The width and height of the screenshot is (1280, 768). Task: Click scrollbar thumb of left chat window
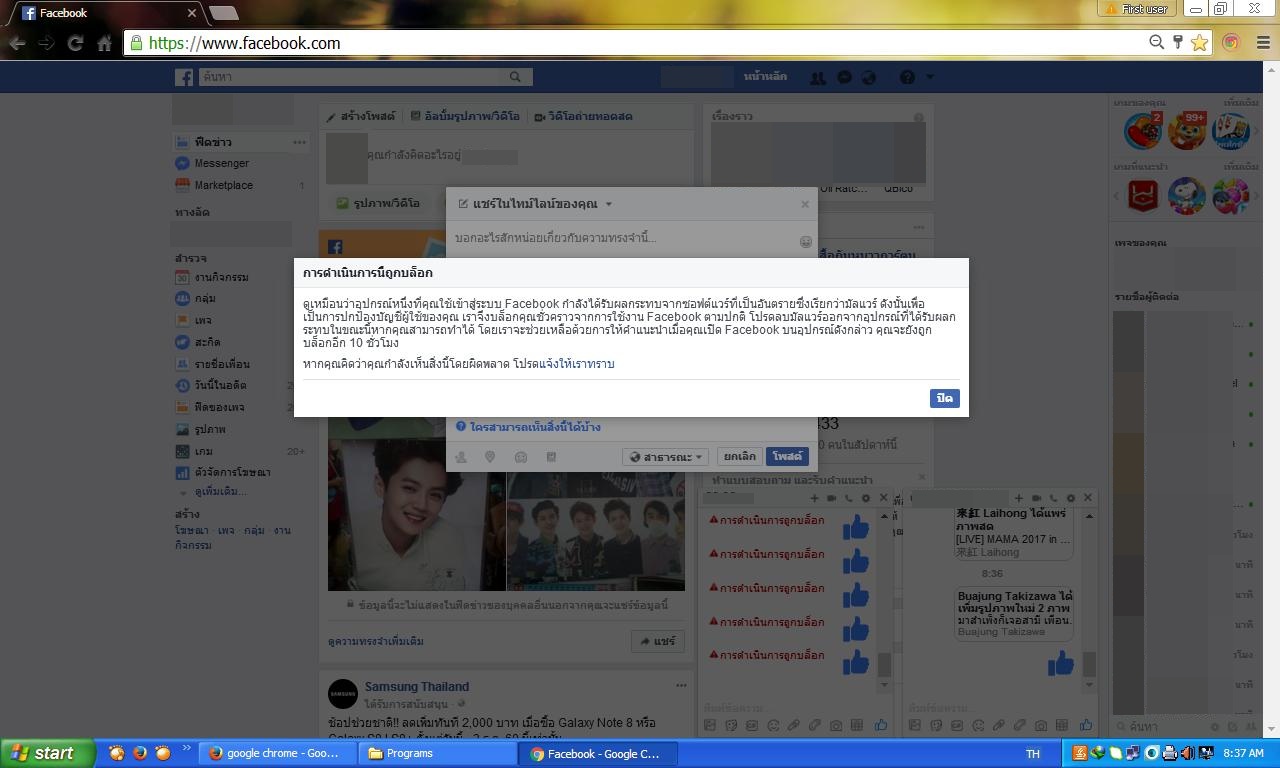pos(884,665)
